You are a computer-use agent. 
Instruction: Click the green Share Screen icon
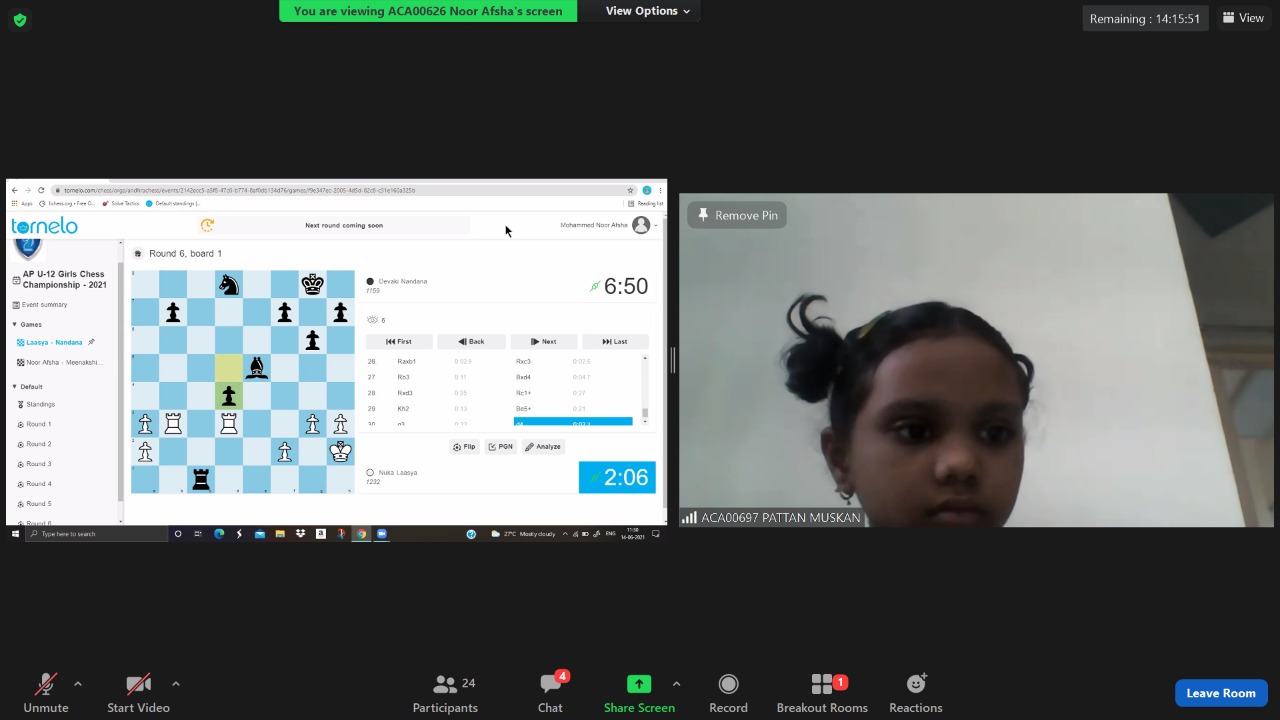[639, 684]
